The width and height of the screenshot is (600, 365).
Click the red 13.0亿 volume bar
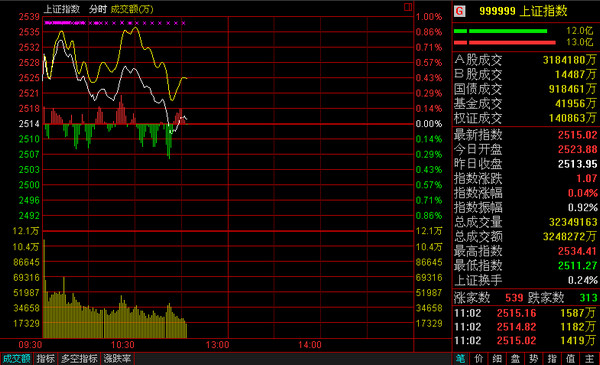click(505, 42)
